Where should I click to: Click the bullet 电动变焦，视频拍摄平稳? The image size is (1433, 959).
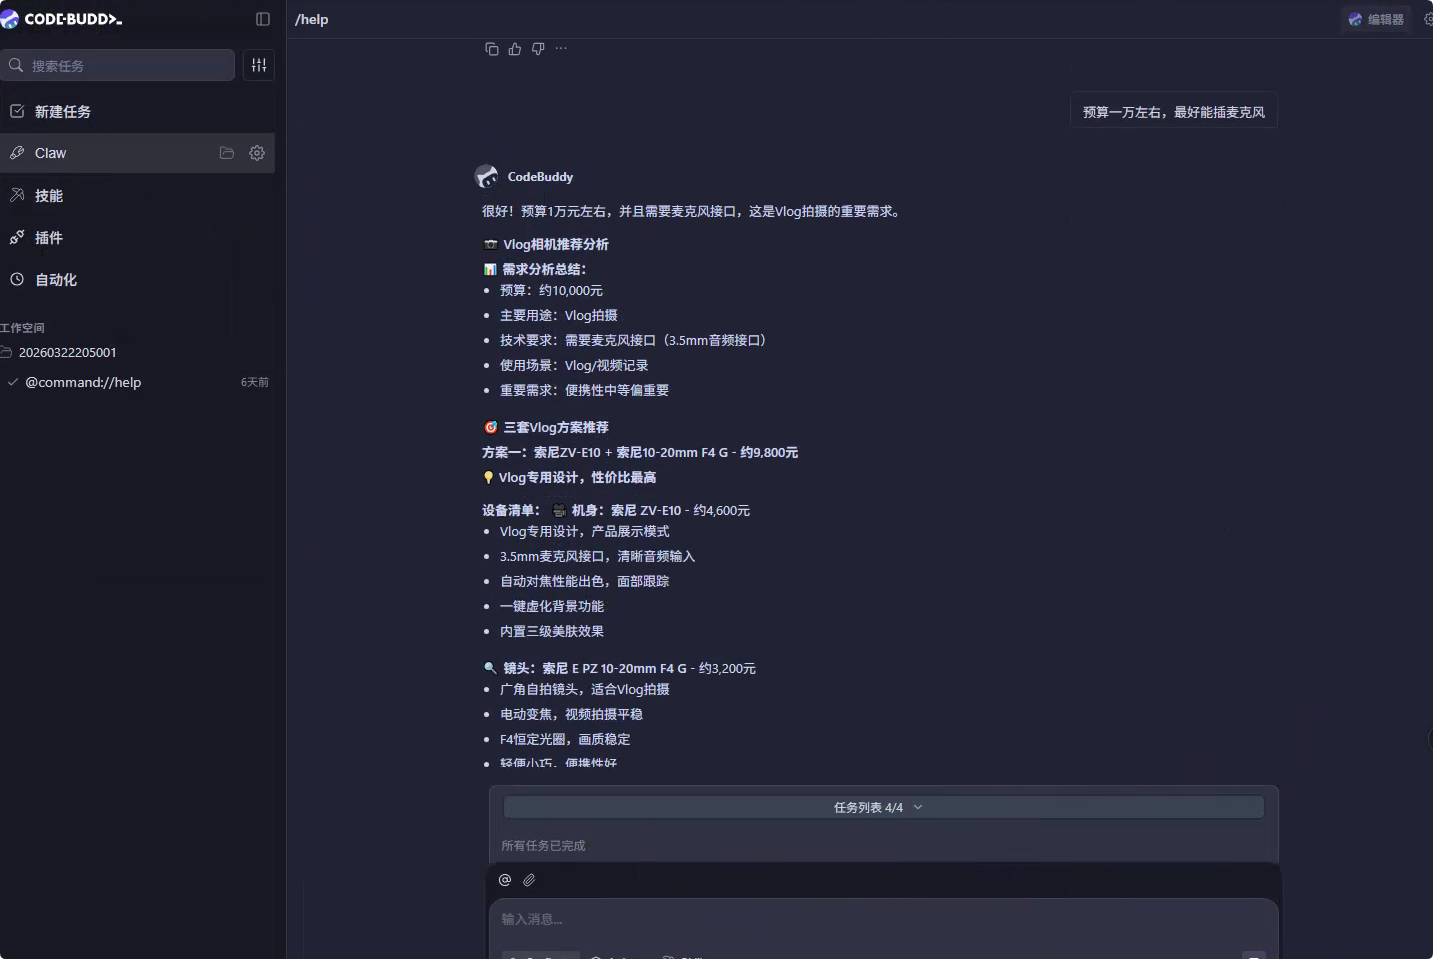click(x=571, y=714)
